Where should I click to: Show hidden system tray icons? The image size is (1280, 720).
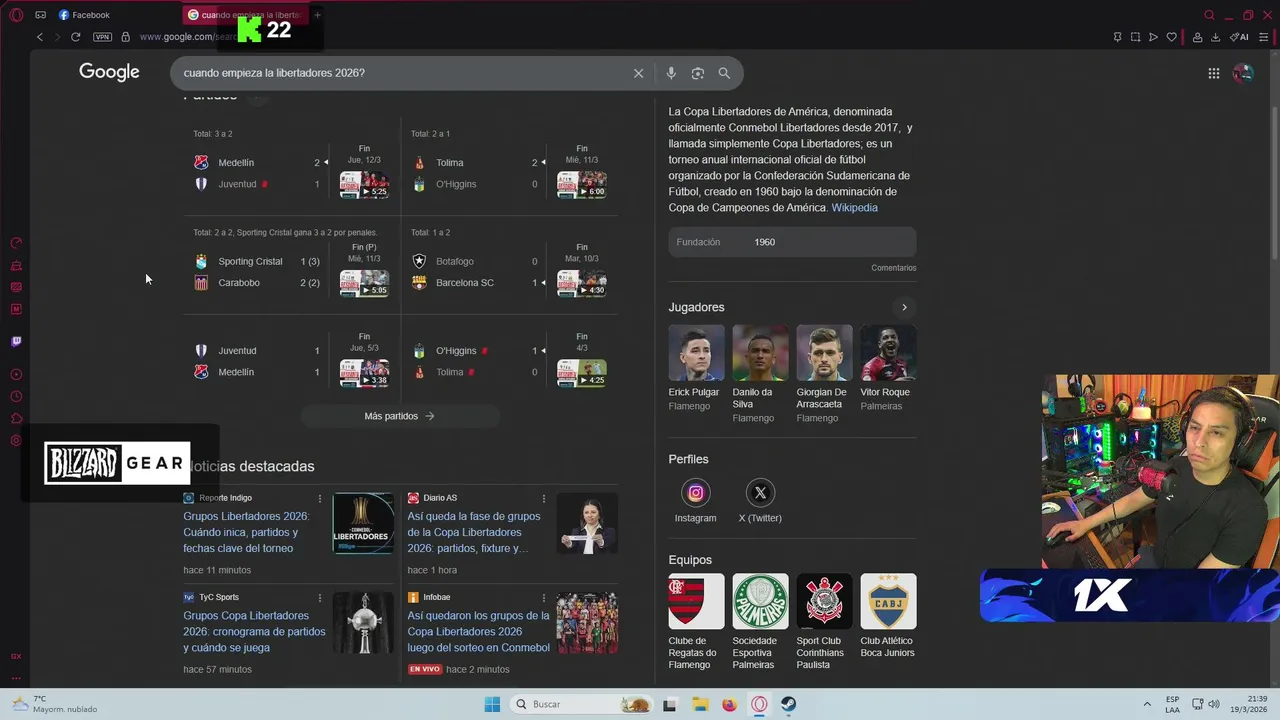click(x=1147, y=704)
